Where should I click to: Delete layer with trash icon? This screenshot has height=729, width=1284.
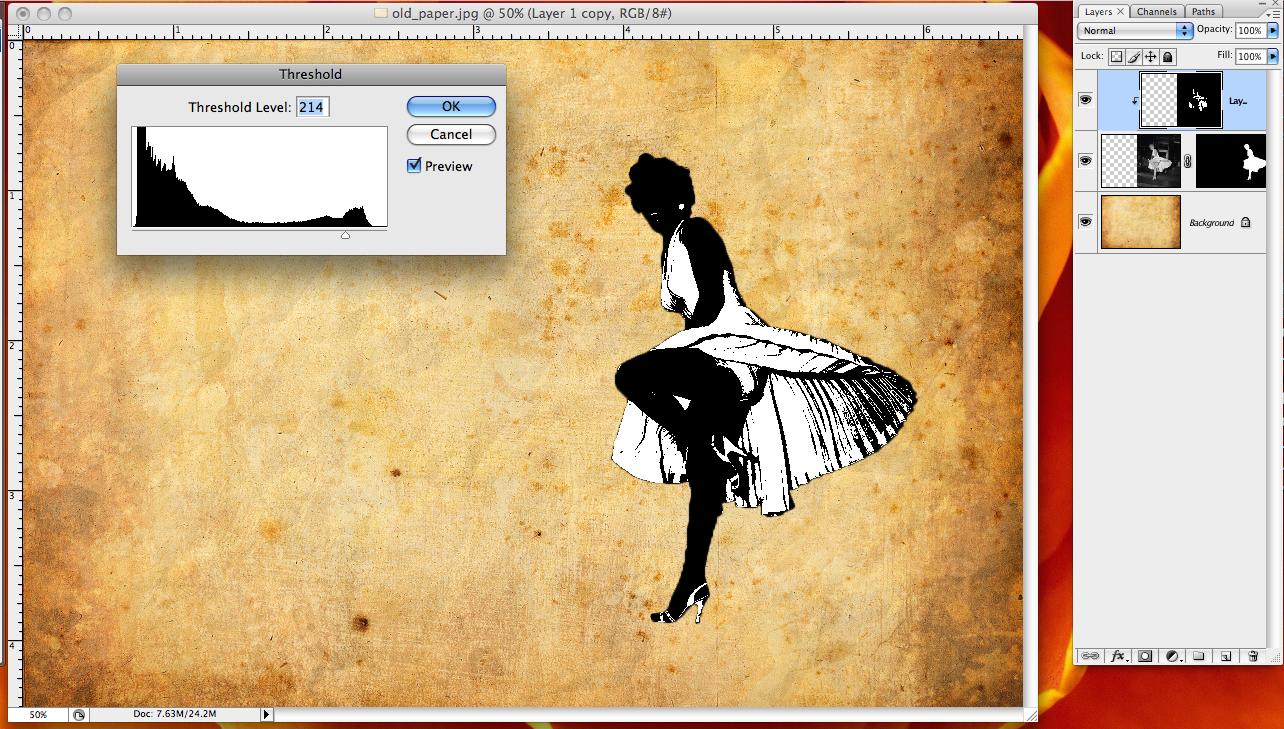tap(1252, 656)
